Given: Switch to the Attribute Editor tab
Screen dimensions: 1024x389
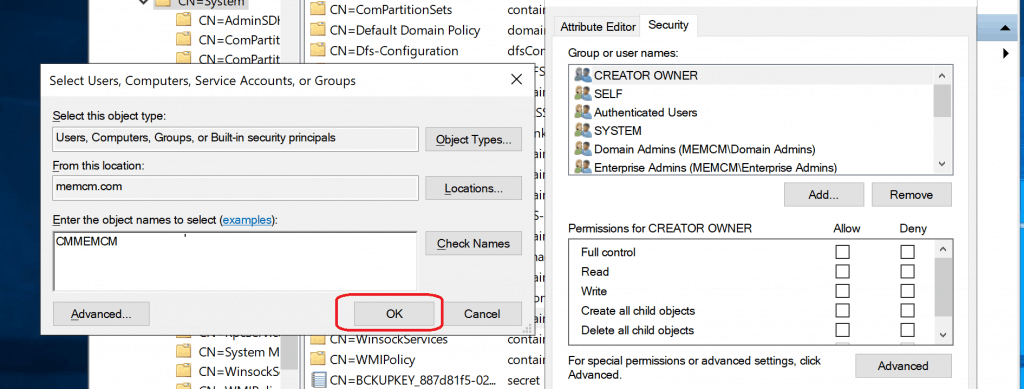Looking at the screenshot, I should click(598, 27).
